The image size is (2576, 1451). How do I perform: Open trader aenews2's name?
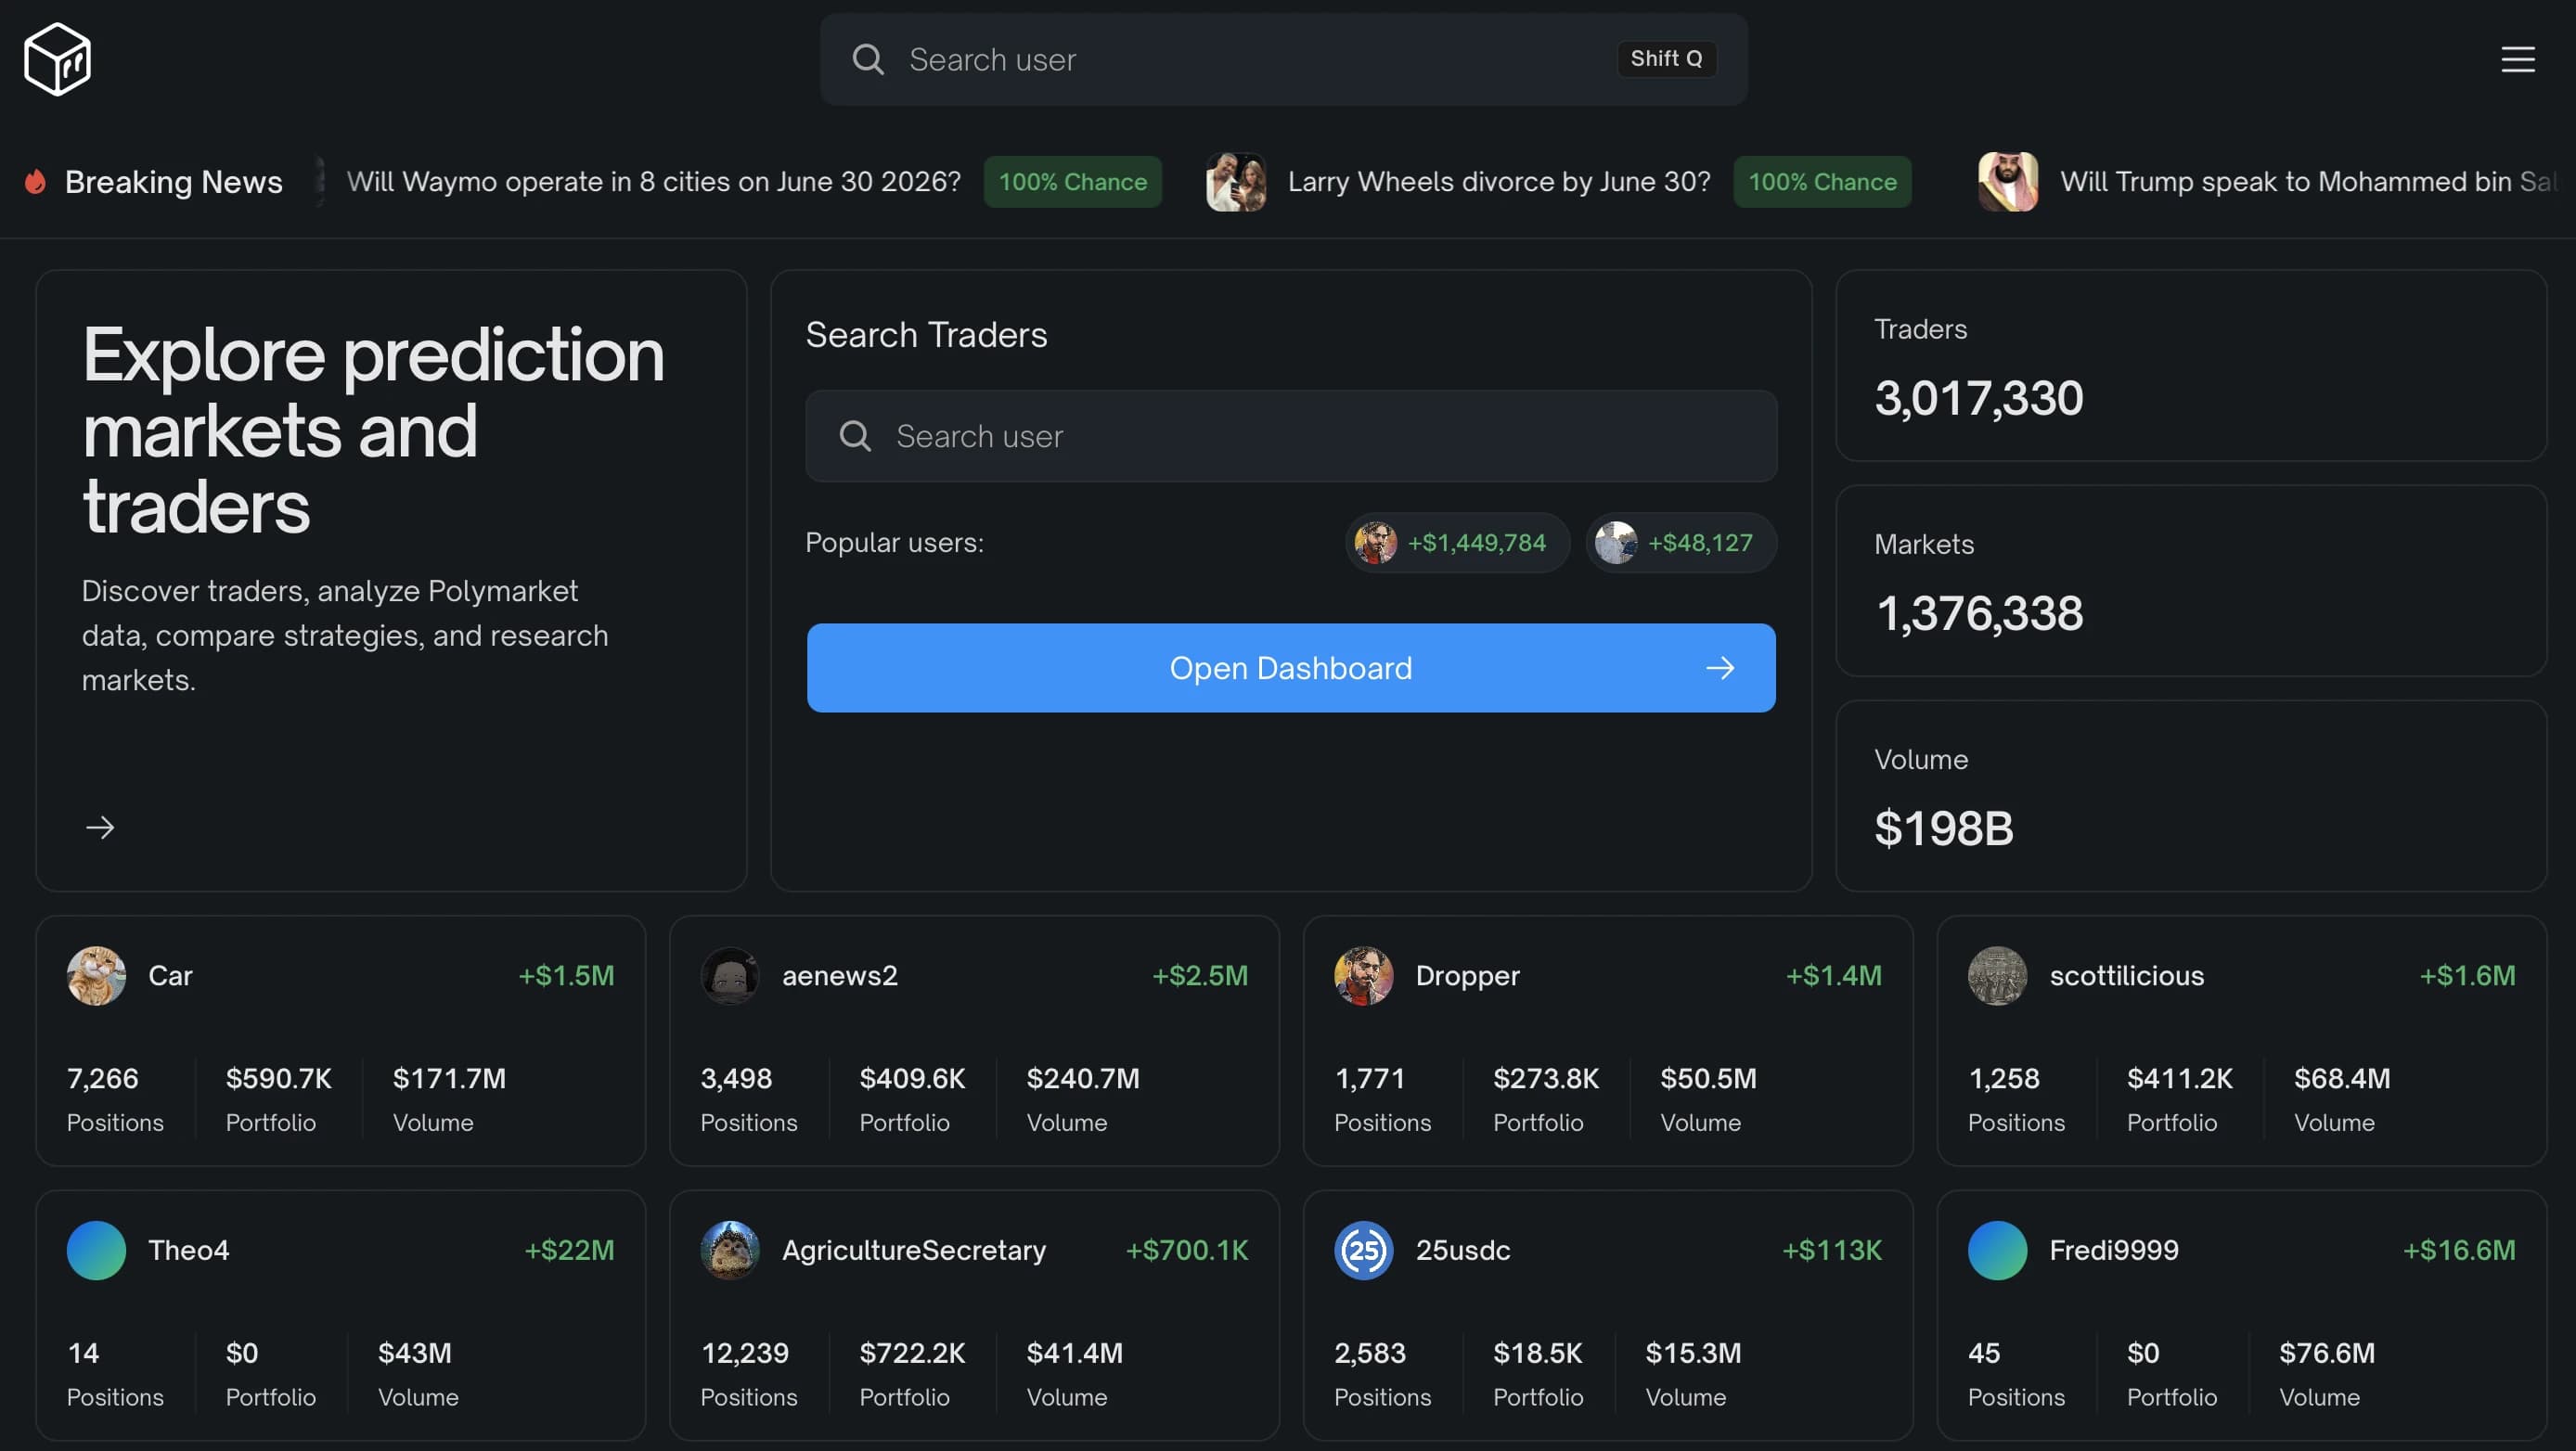click(x=839, y=975)
